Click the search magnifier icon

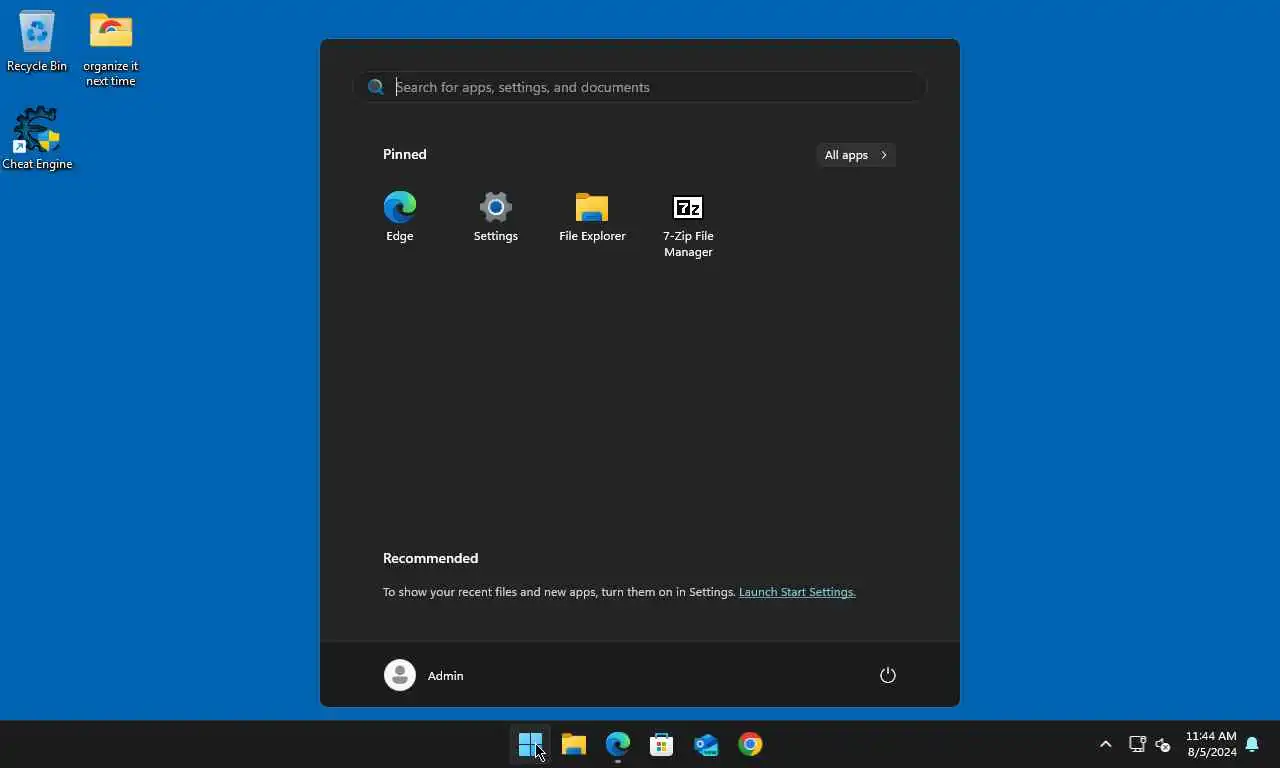coord(376,87)
